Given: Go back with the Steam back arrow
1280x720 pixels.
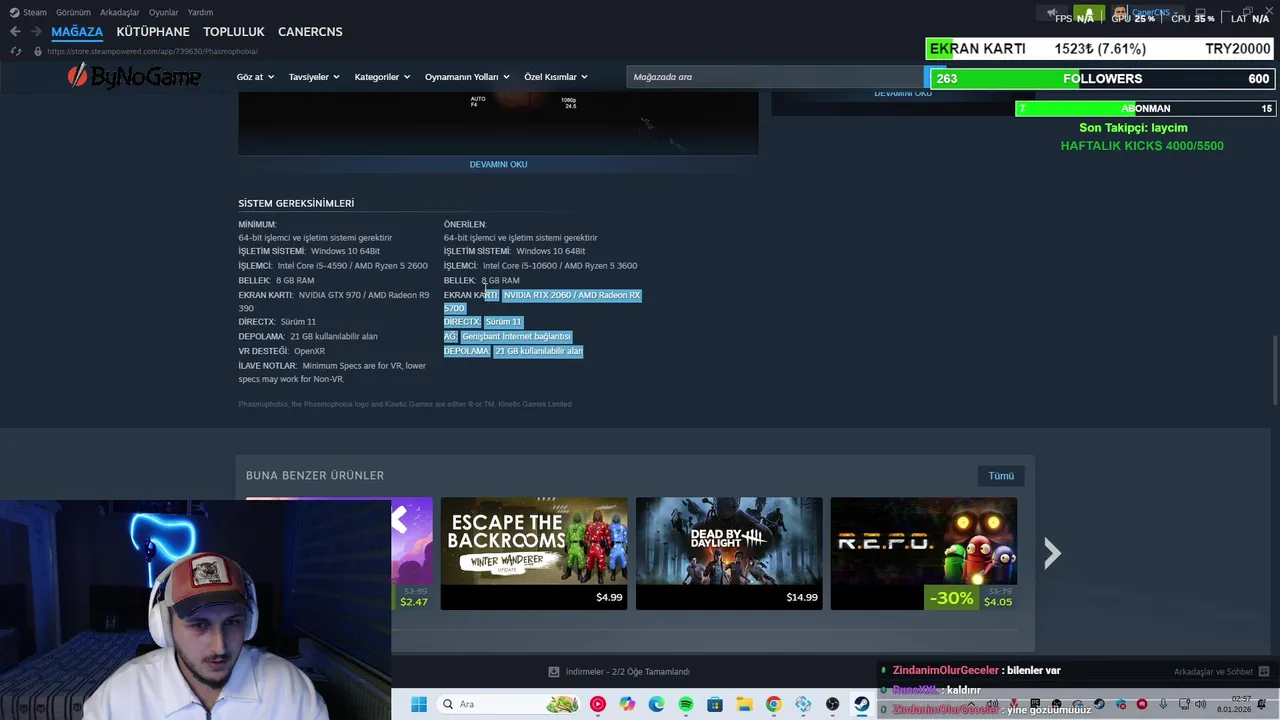Looking at the screenshot, I should 15,32.
